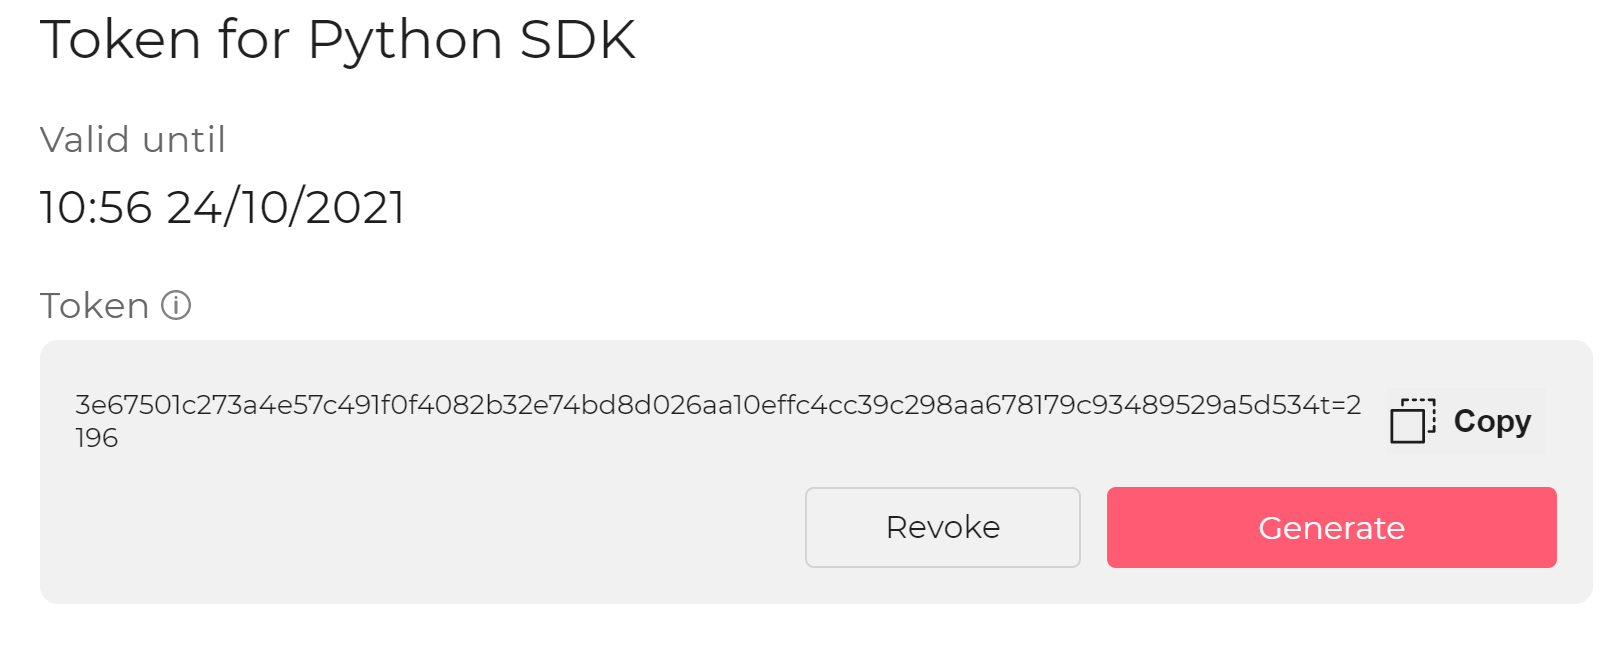Click the 10:56 expiry time
The width and height of the screenshot is (1617, 648).
pos(96,208)
